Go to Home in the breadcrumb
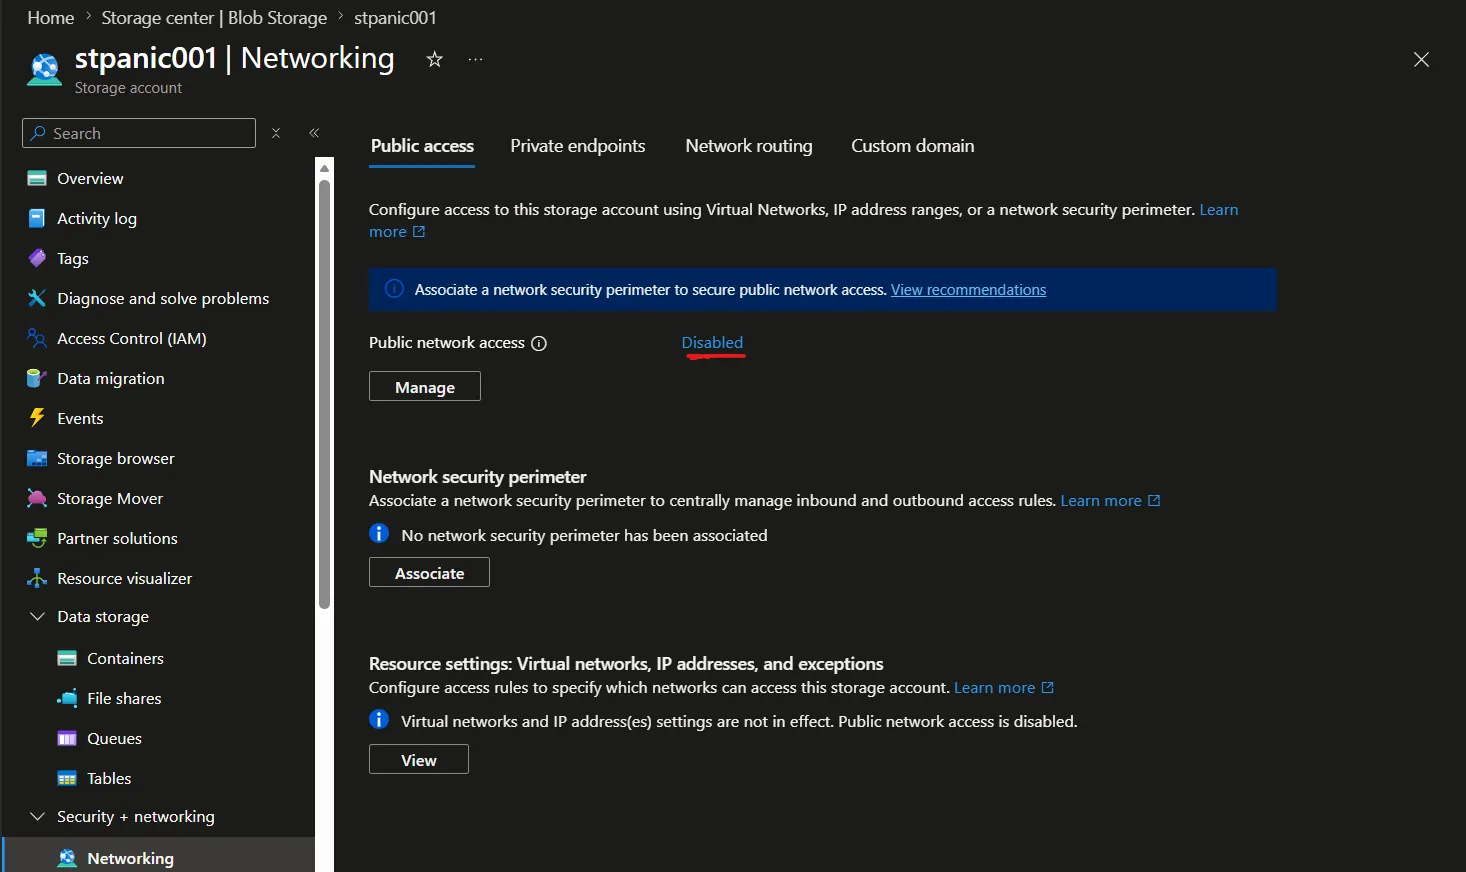The height and width of the screenshot is (872, 1466). click(51, 18)
